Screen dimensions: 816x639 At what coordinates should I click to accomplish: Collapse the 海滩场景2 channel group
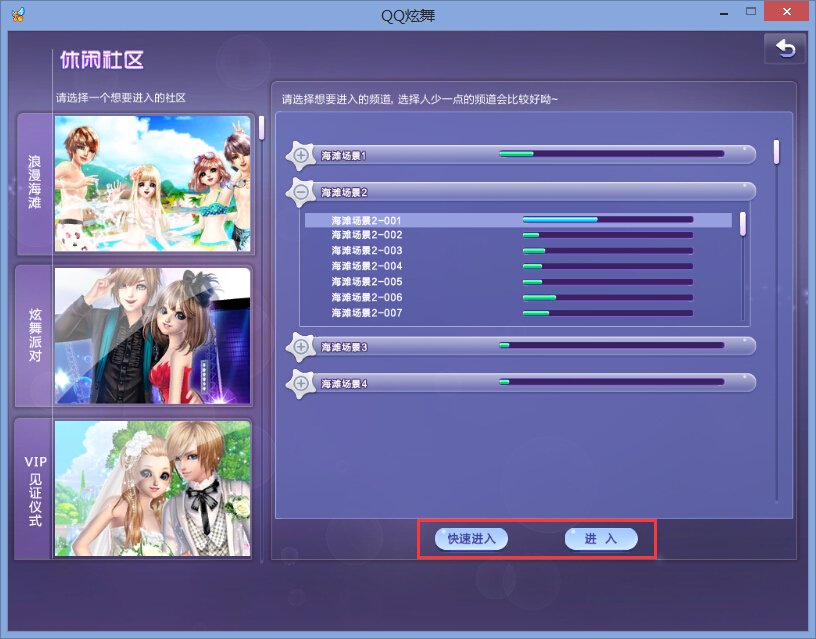coord(301,192)
